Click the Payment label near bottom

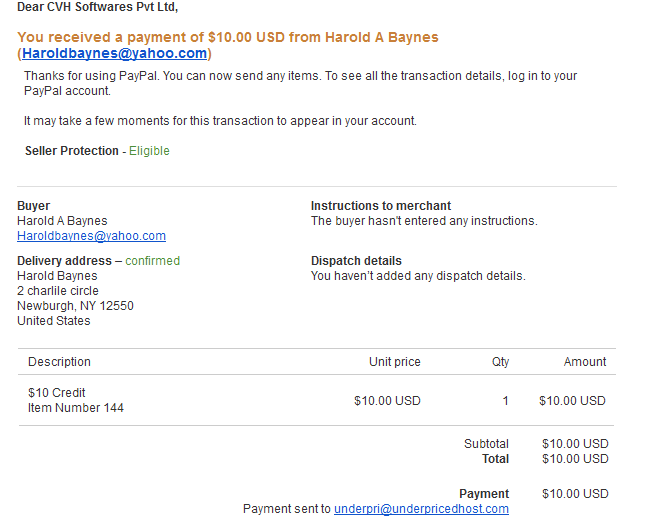pyautogui.click(x=484, y=494)
